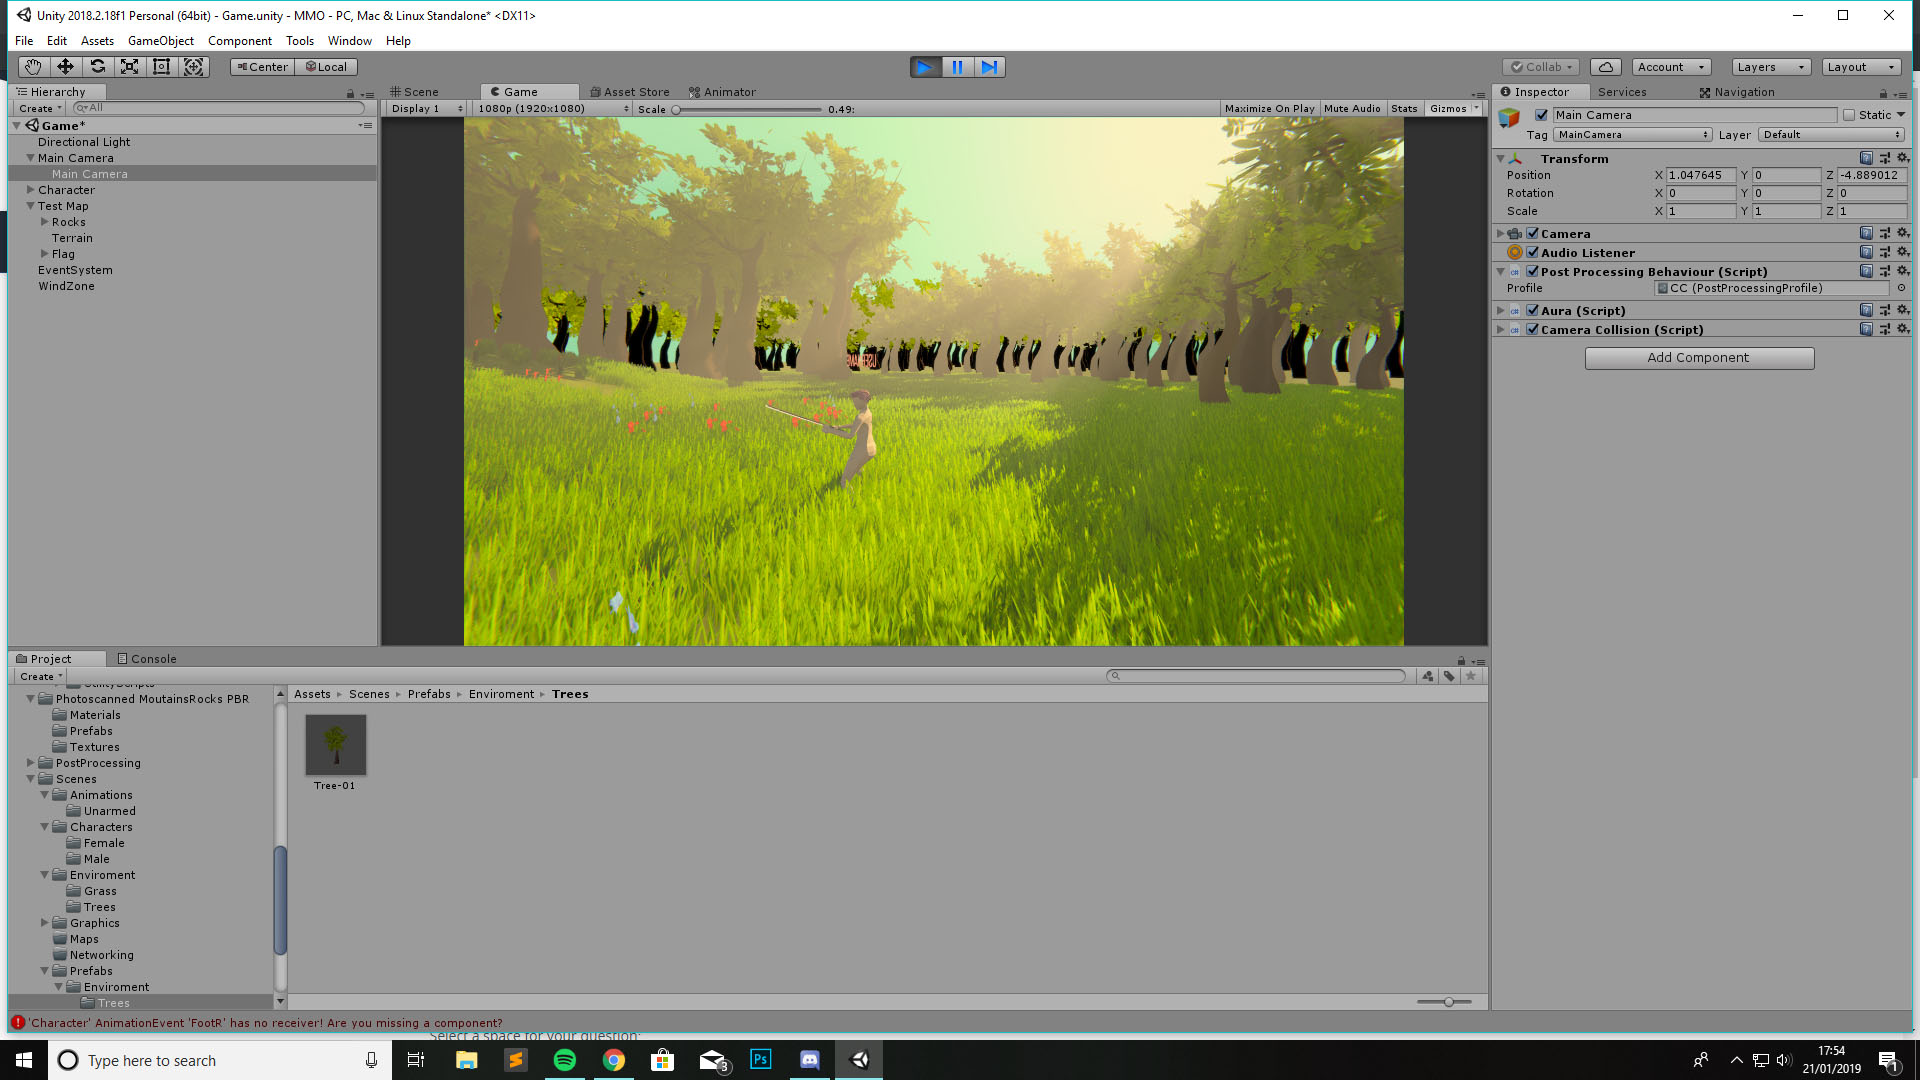Click the Play button
1920x1080 pixels.
click(x=925, y=67)
